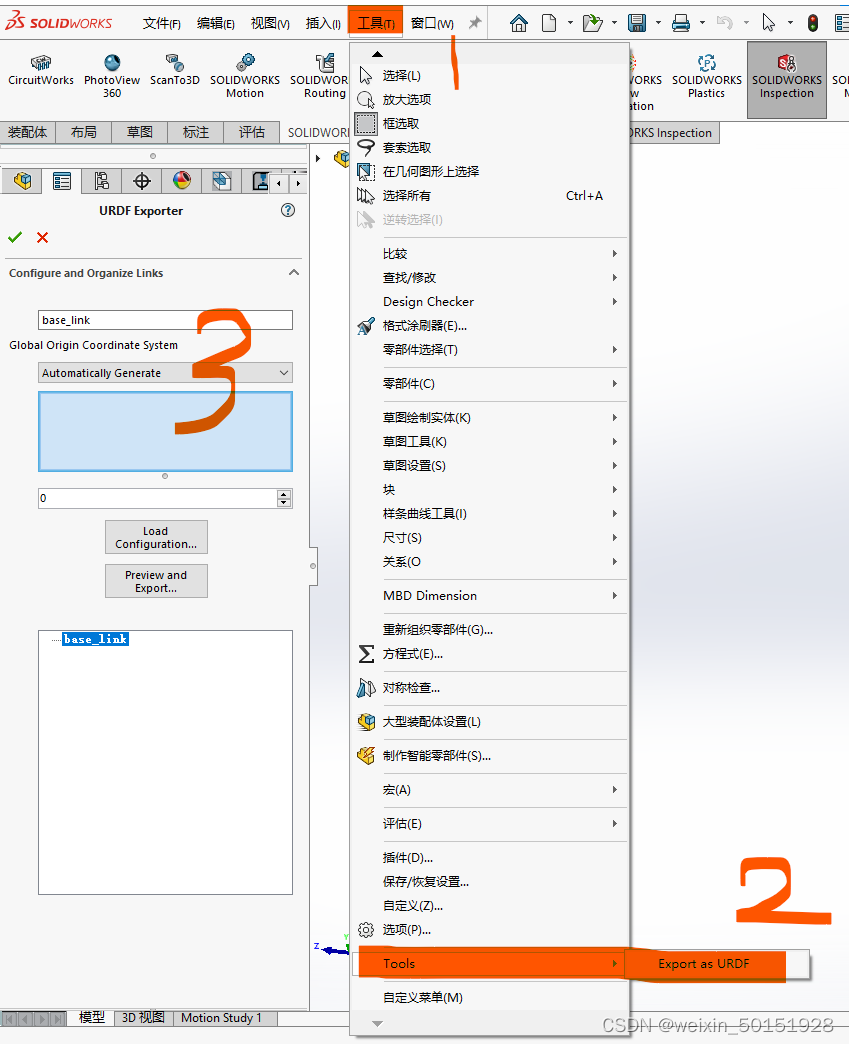This screenshot has width=849, height=1044.
Task: Open the DimXpertManager tab
Action: pos(142,180)
